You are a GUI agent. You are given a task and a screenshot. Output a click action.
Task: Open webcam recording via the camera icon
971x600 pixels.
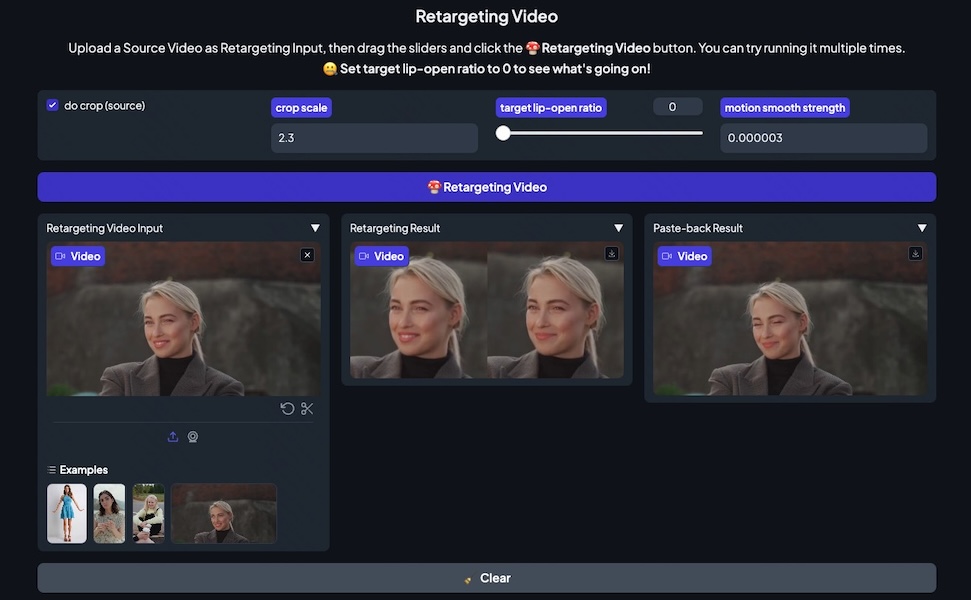193,436
